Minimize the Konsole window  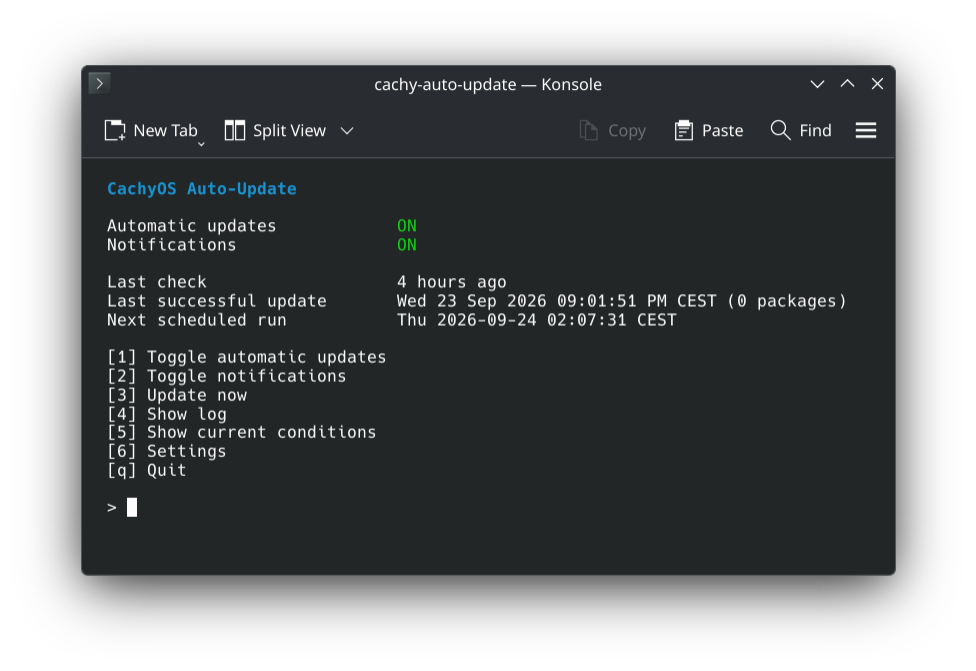(817, 84)
